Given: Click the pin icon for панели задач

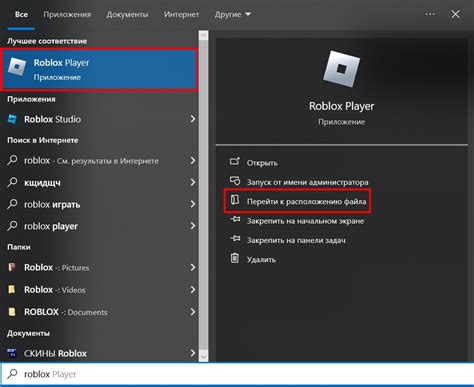Looking at the screenshot, I should coord(235,239).
